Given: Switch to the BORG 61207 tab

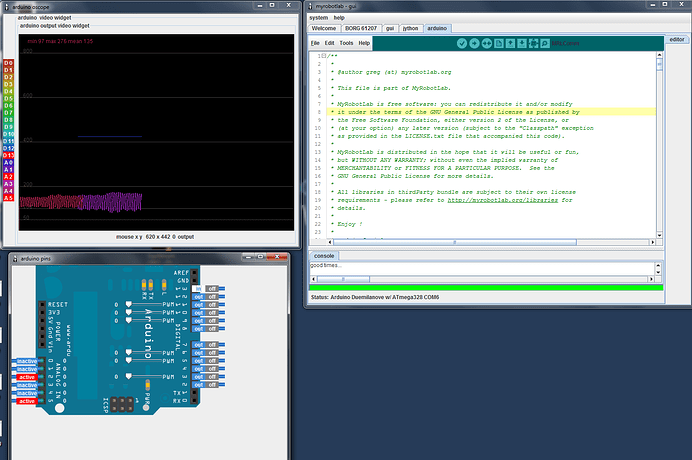Looking at the screenshot, I should [361, 28].
